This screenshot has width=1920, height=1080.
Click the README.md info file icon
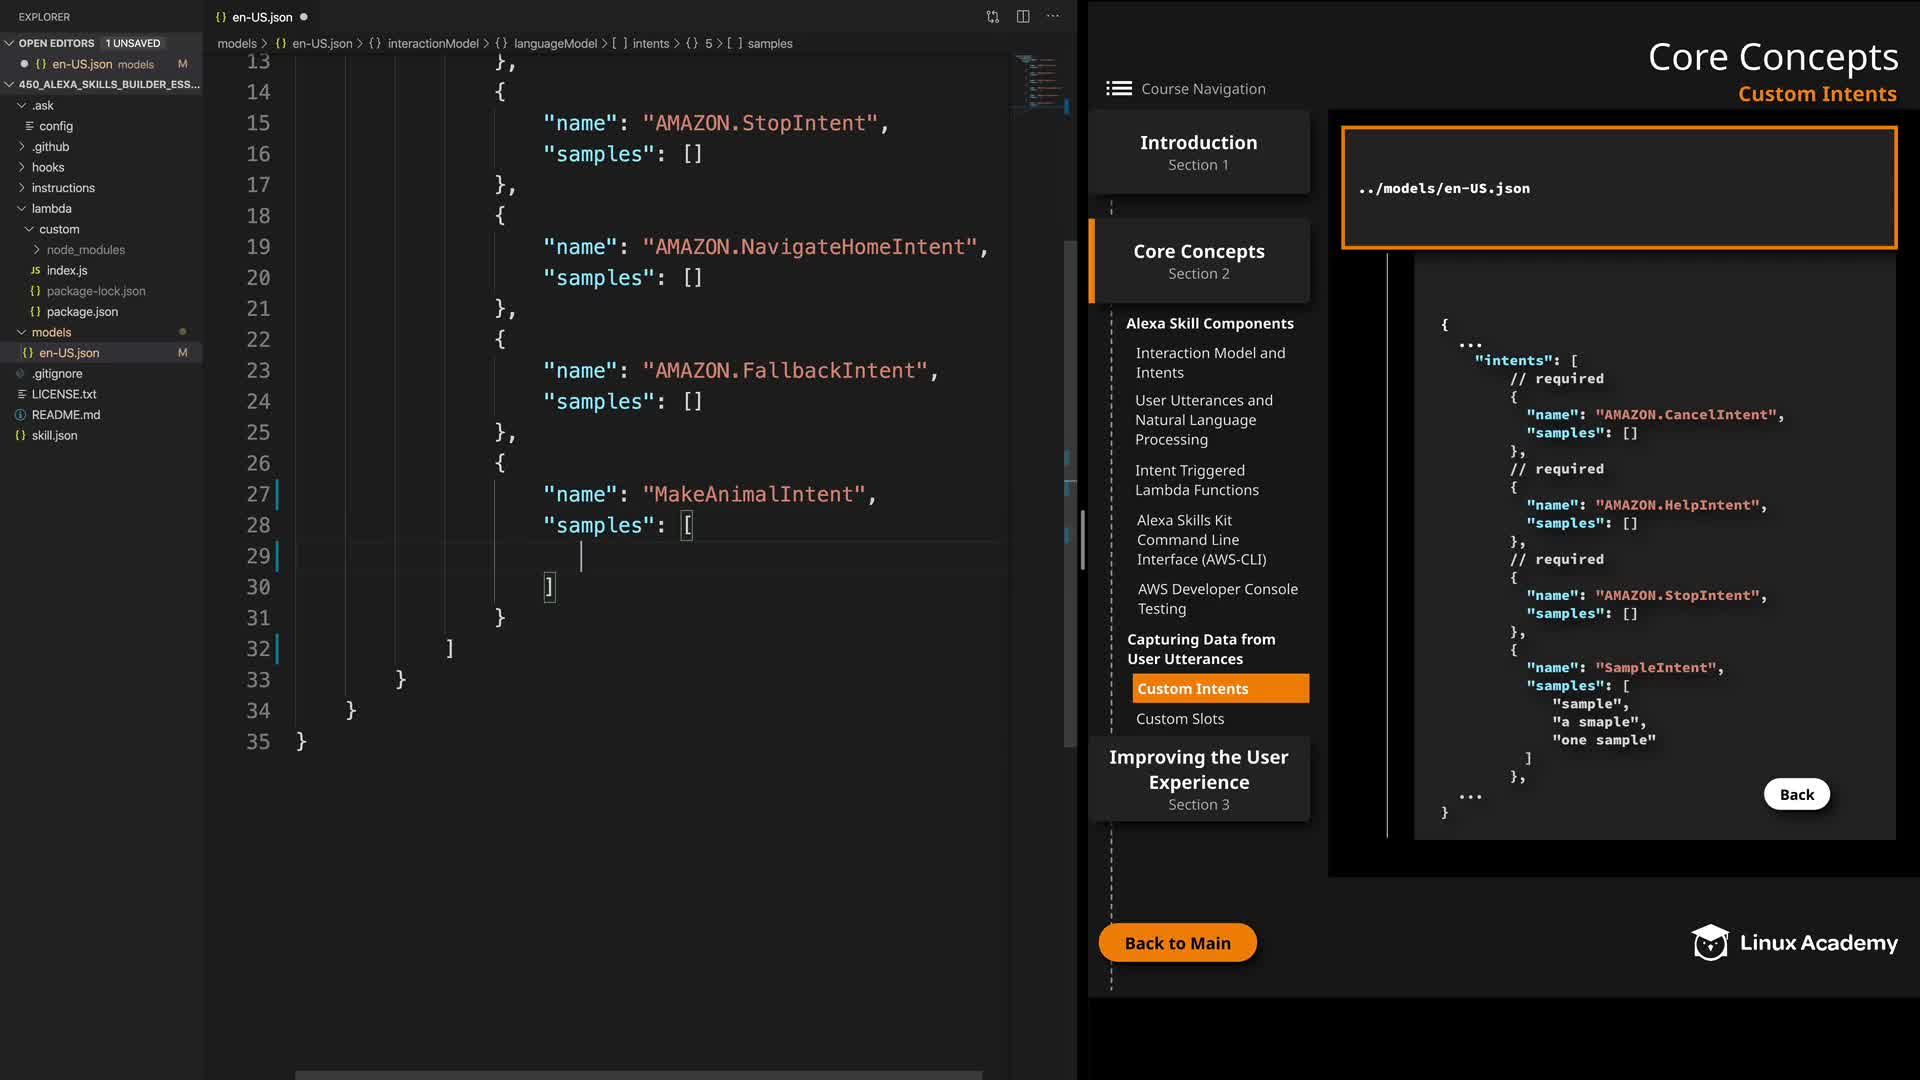click(x=20, y=414)
